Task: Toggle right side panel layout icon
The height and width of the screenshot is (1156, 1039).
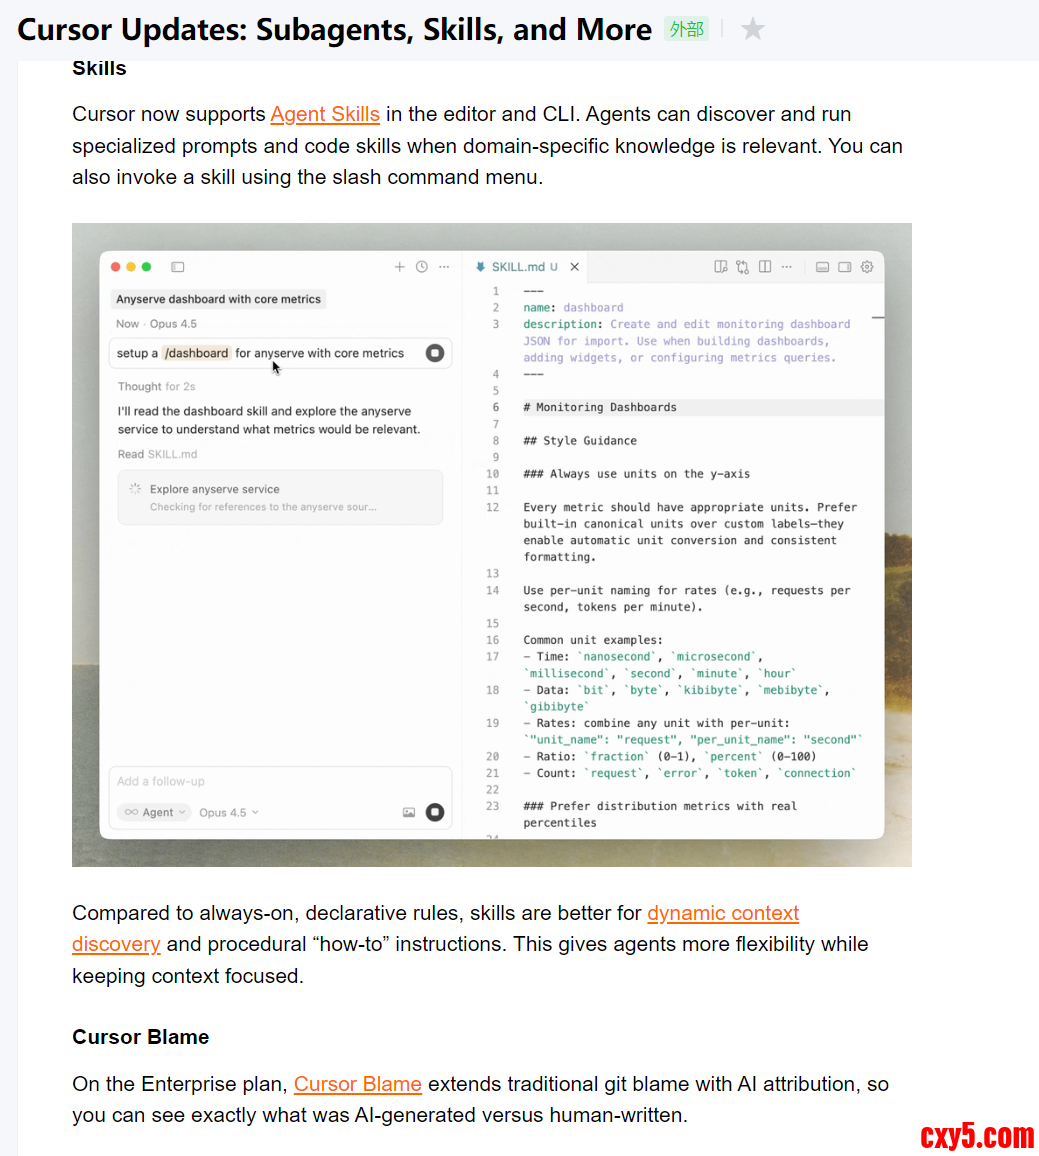Action: click(844, 267)
